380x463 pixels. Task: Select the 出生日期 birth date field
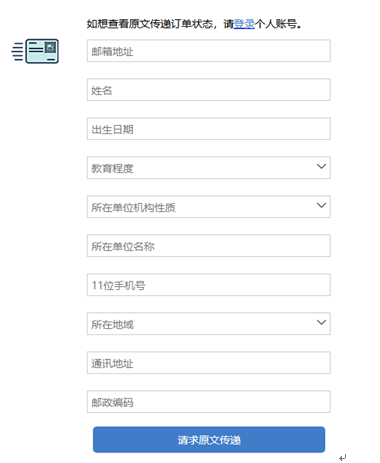(209, 129)
